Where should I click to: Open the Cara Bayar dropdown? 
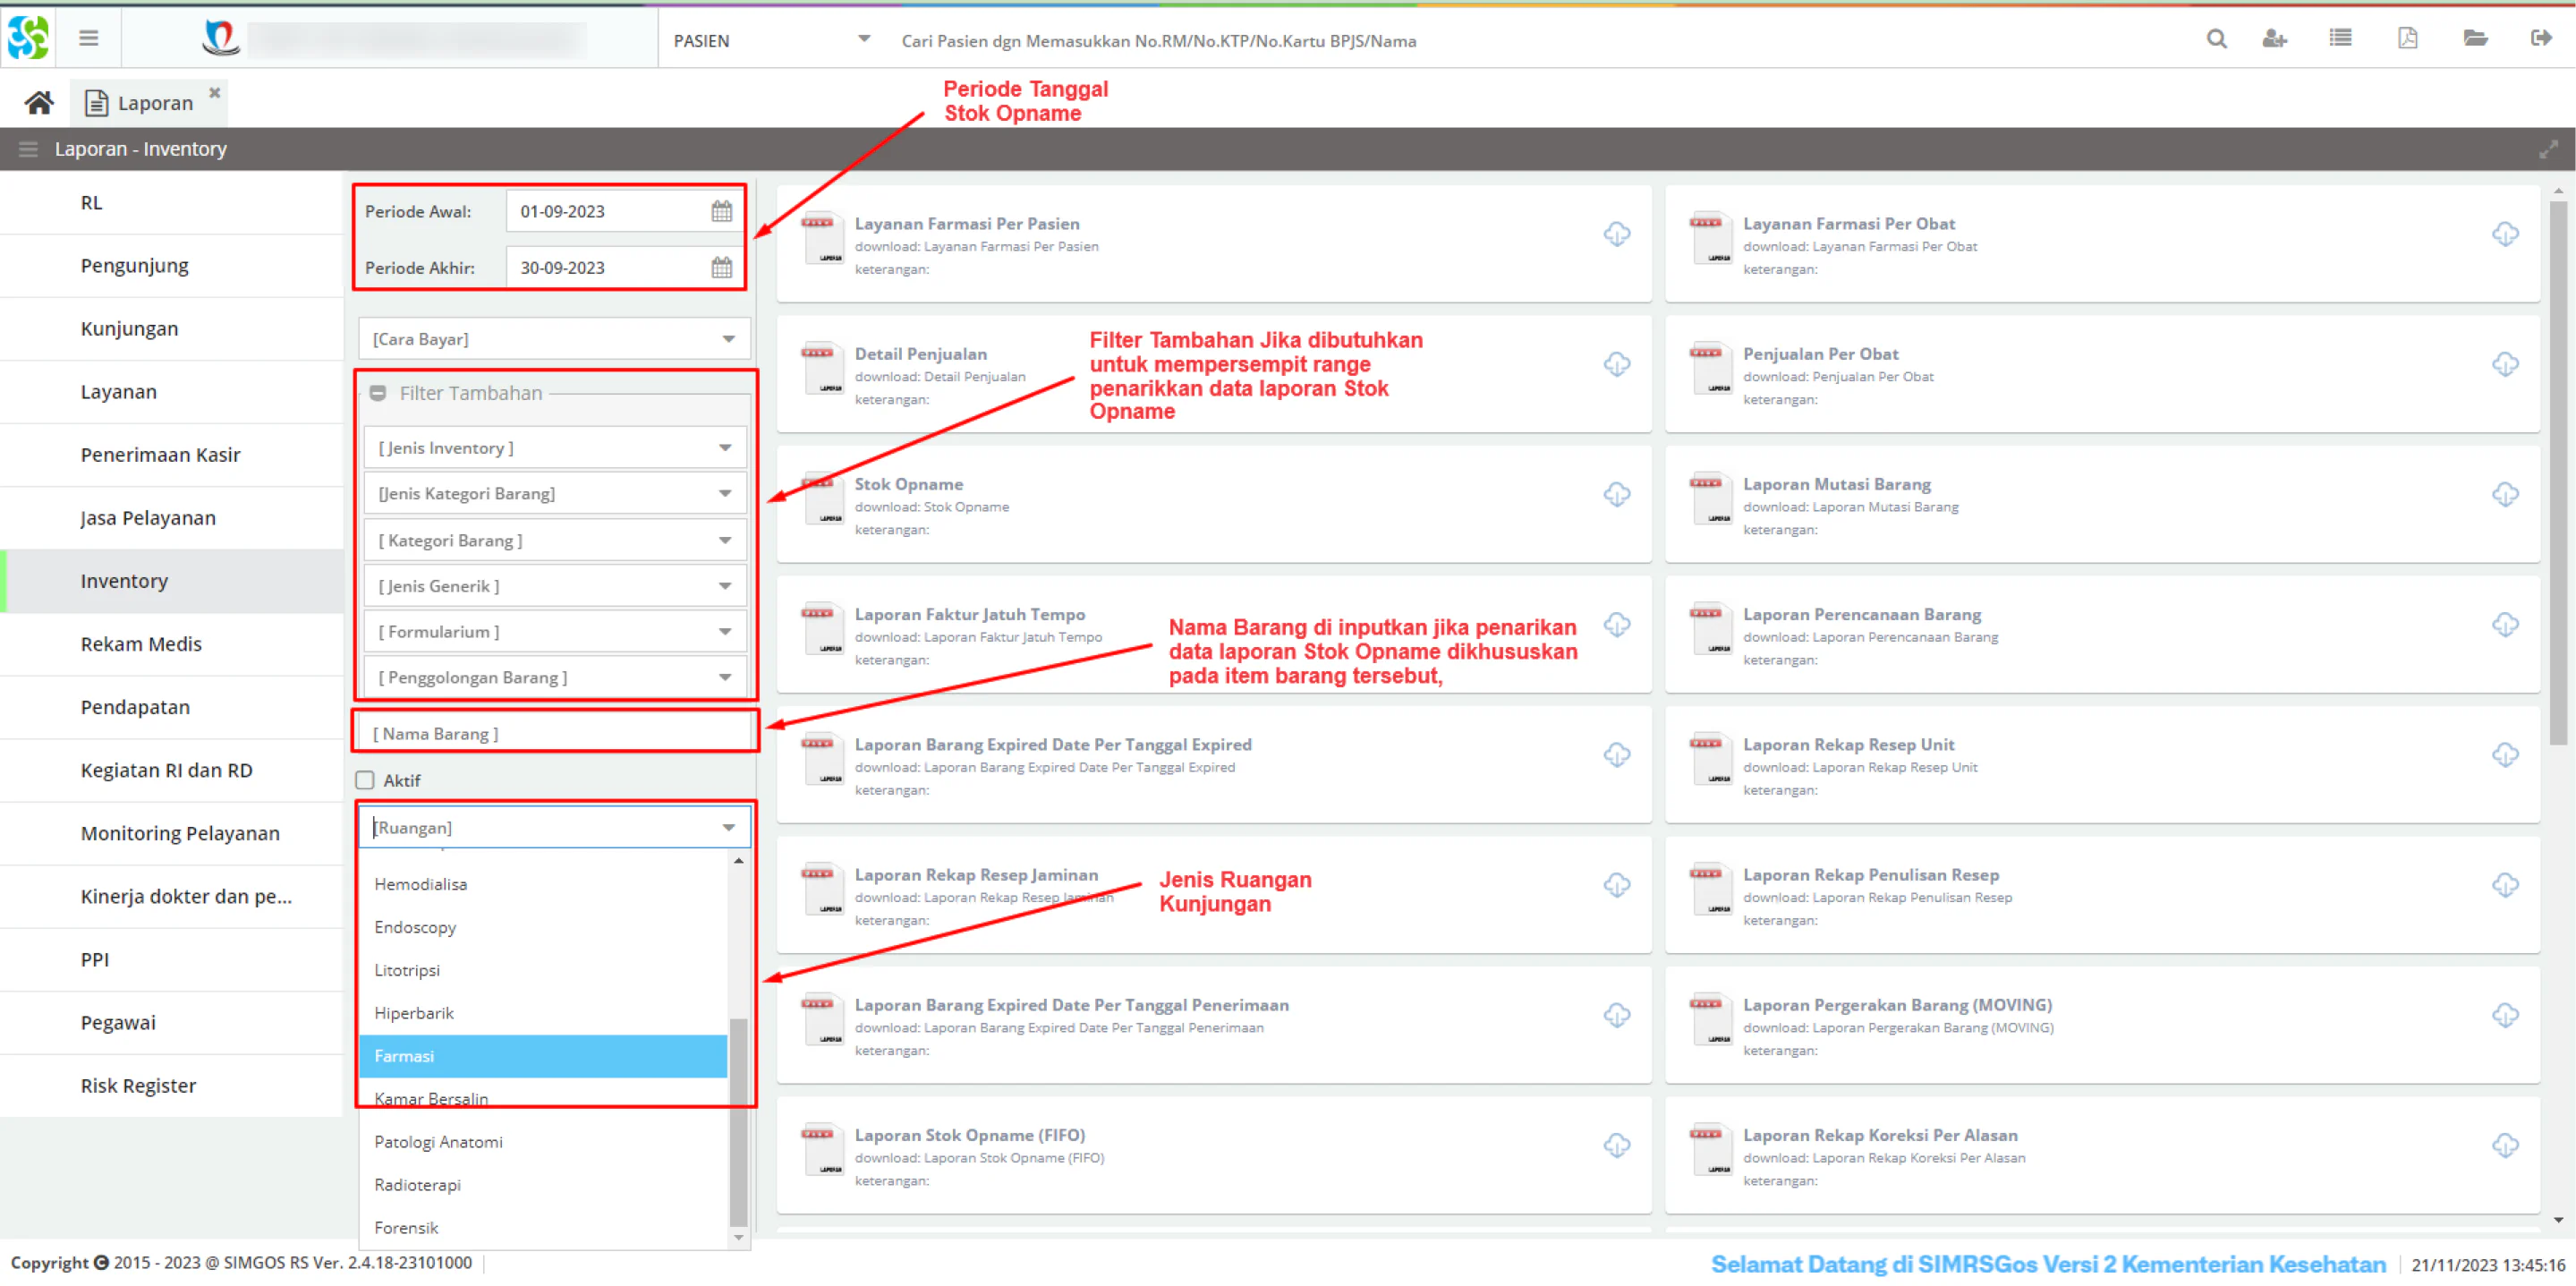[x=554, y=339]
